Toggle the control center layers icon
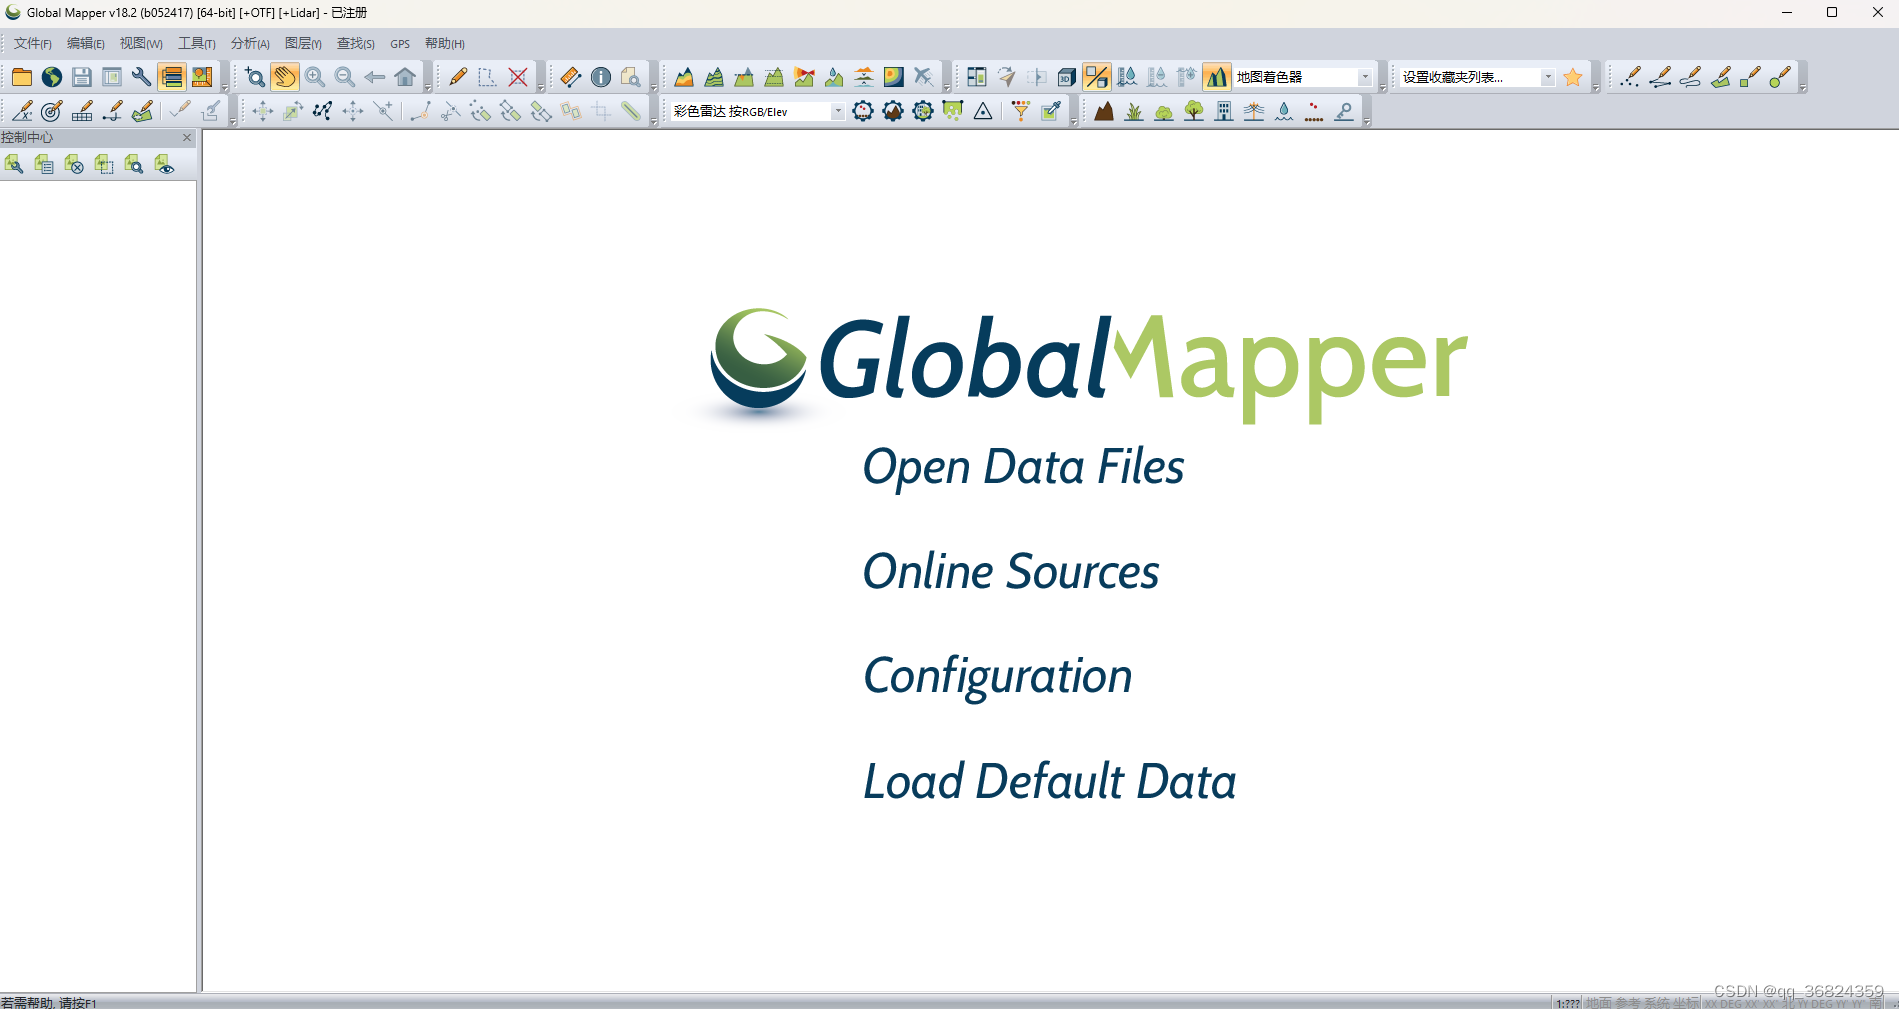 (x=172, y=77)
